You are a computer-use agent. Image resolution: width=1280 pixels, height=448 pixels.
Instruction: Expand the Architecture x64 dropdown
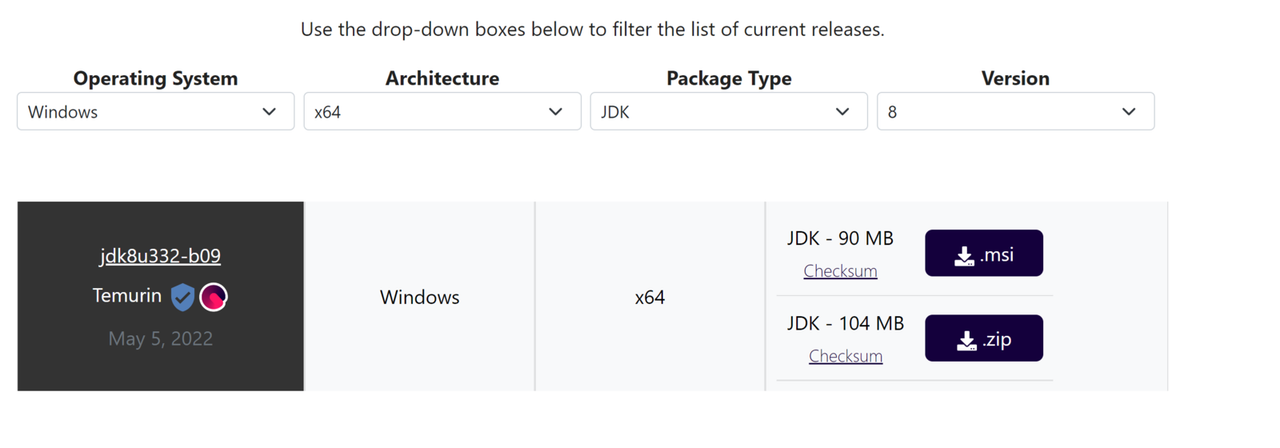click(x=442, y=112)
